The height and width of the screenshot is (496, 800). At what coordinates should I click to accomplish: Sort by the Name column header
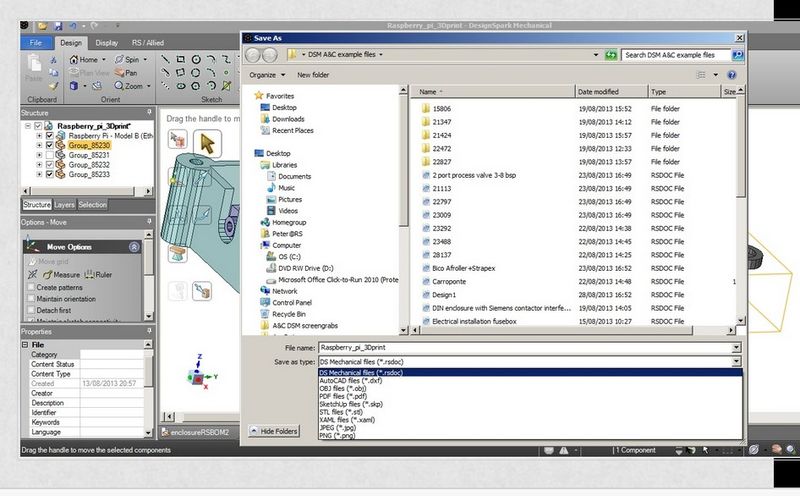coord(493,92)
